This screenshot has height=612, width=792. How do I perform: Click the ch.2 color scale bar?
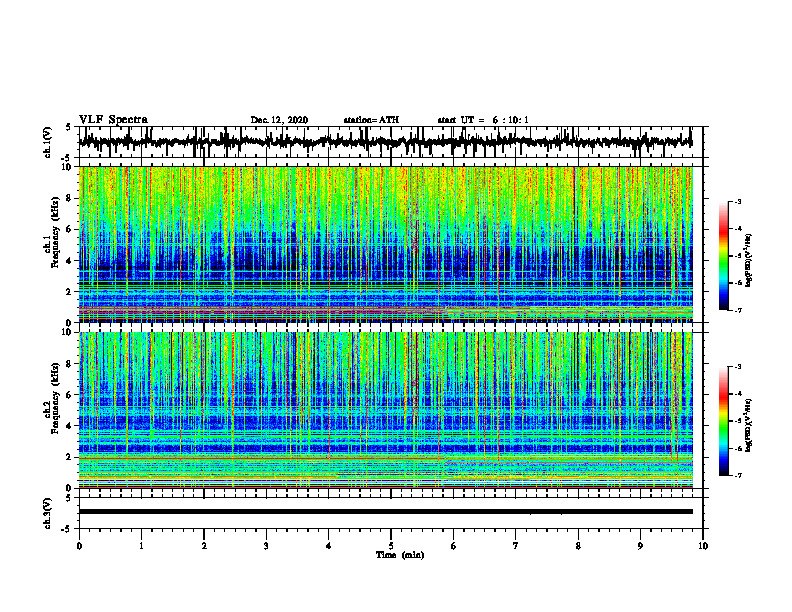point(723,421)
